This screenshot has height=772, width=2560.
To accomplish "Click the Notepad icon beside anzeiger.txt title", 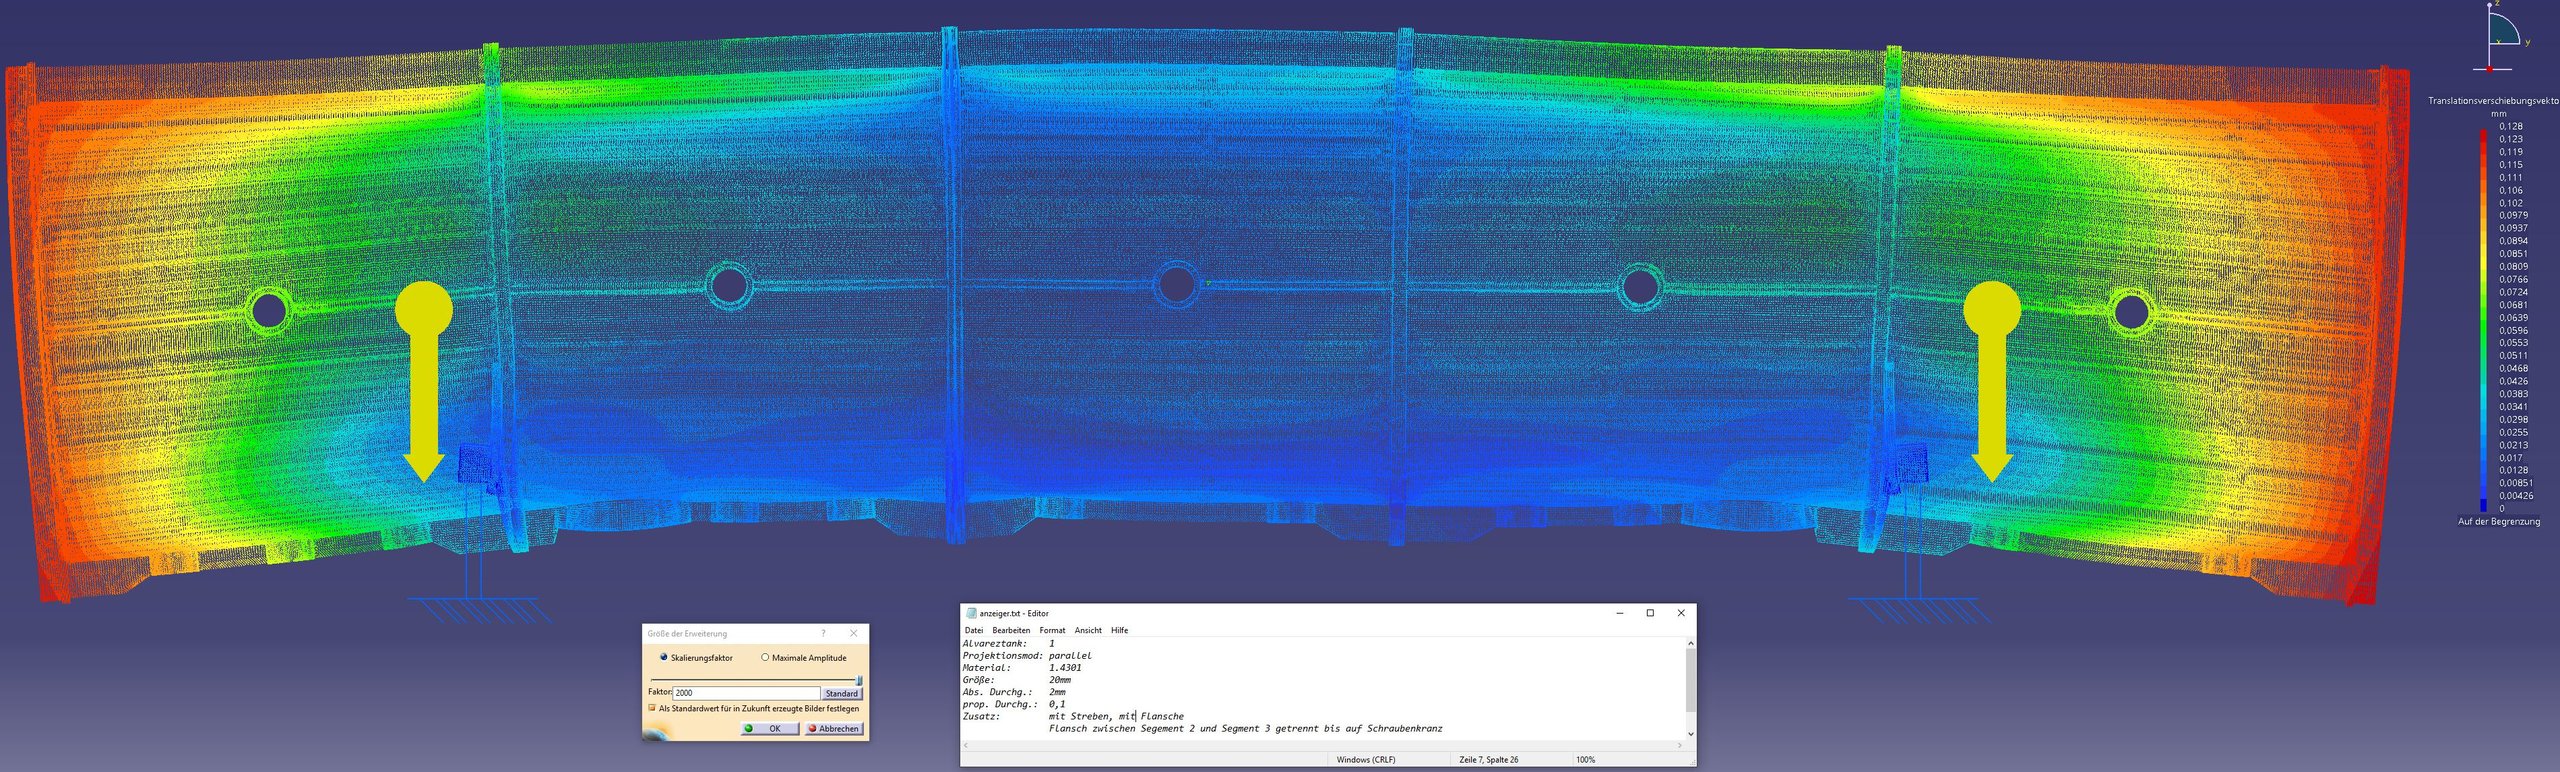I will coord(971,613).
